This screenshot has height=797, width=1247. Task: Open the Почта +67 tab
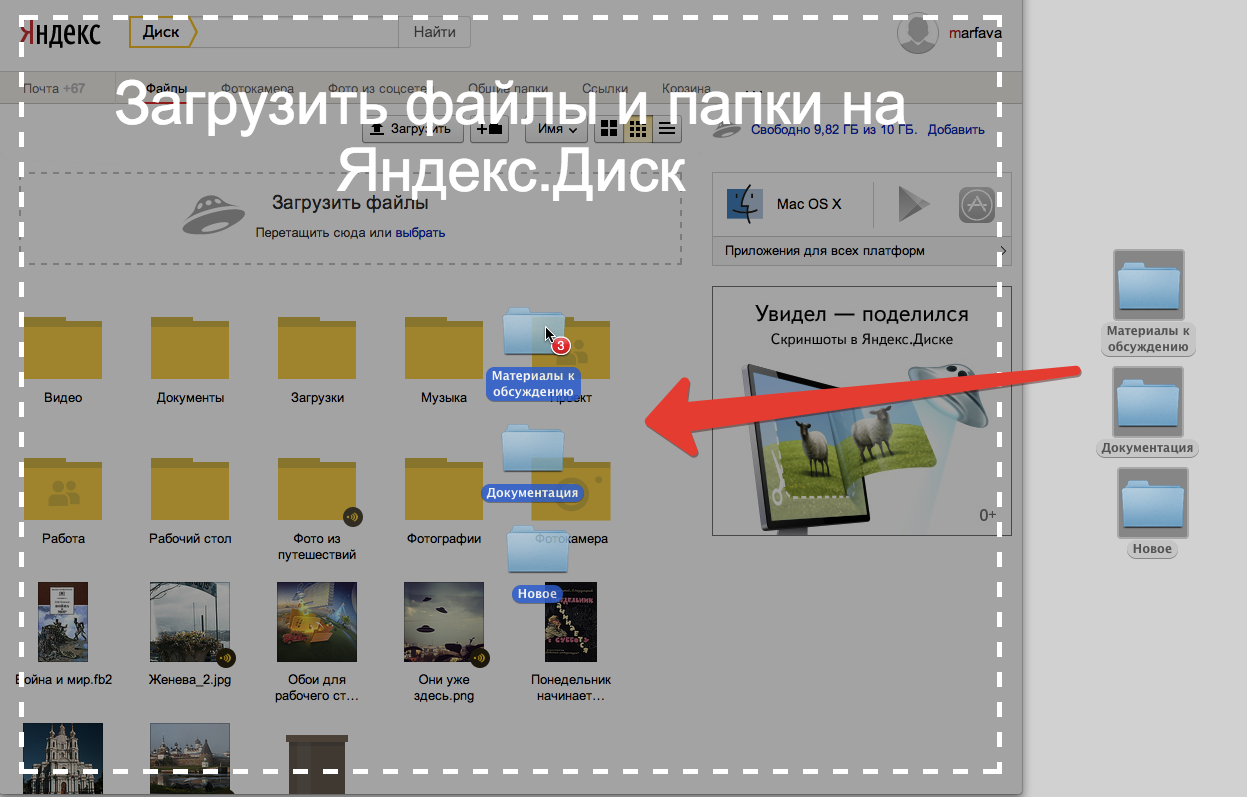click(x=54, y=88)
